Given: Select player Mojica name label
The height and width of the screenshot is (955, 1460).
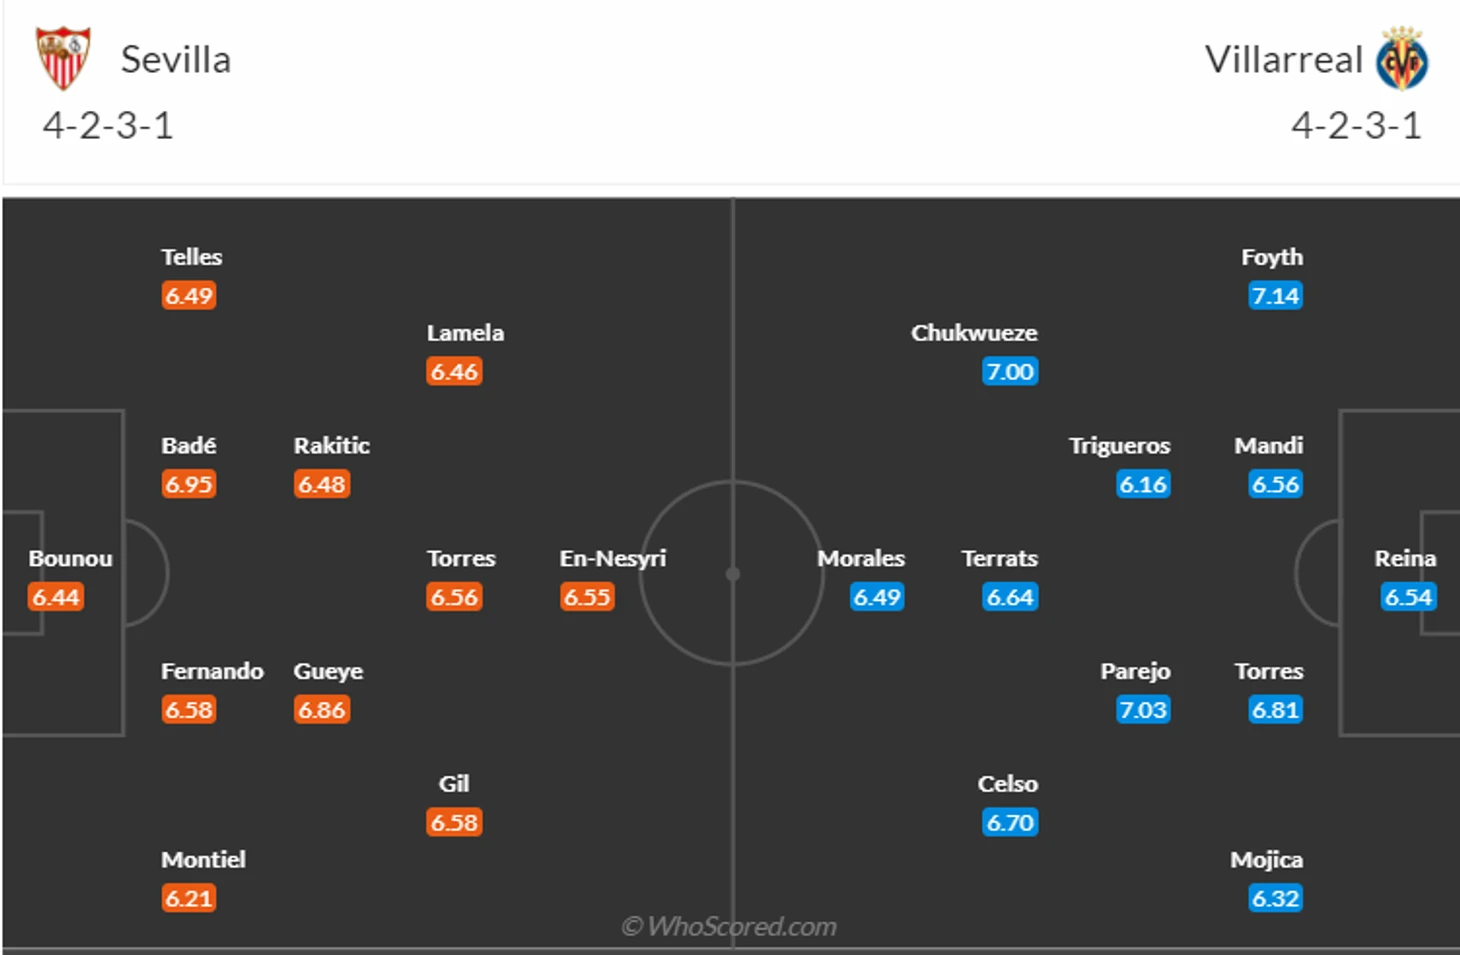Looking at the screenshot, I should 1266,860.
